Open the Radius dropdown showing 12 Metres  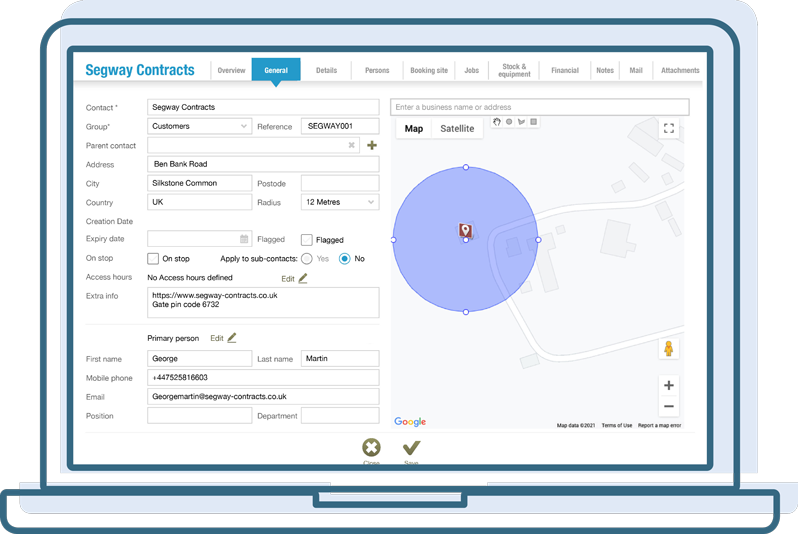coord(340,202)
